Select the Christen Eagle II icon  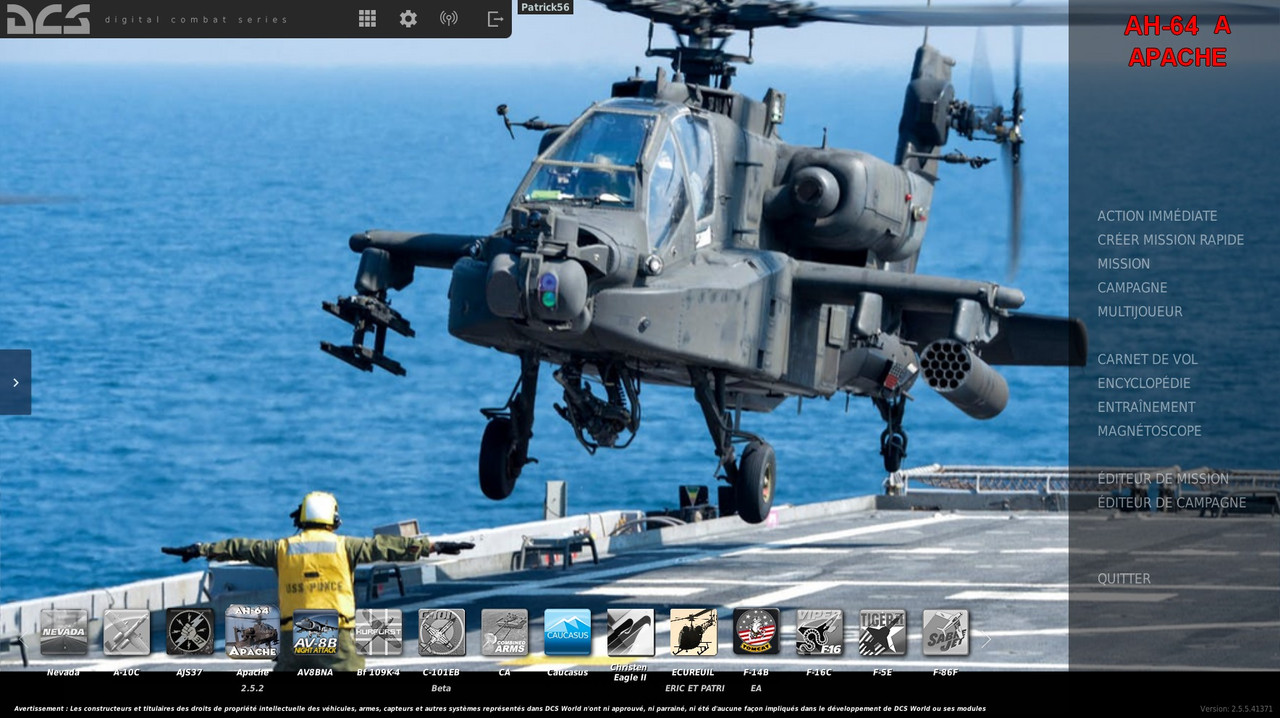click(631, 632)
